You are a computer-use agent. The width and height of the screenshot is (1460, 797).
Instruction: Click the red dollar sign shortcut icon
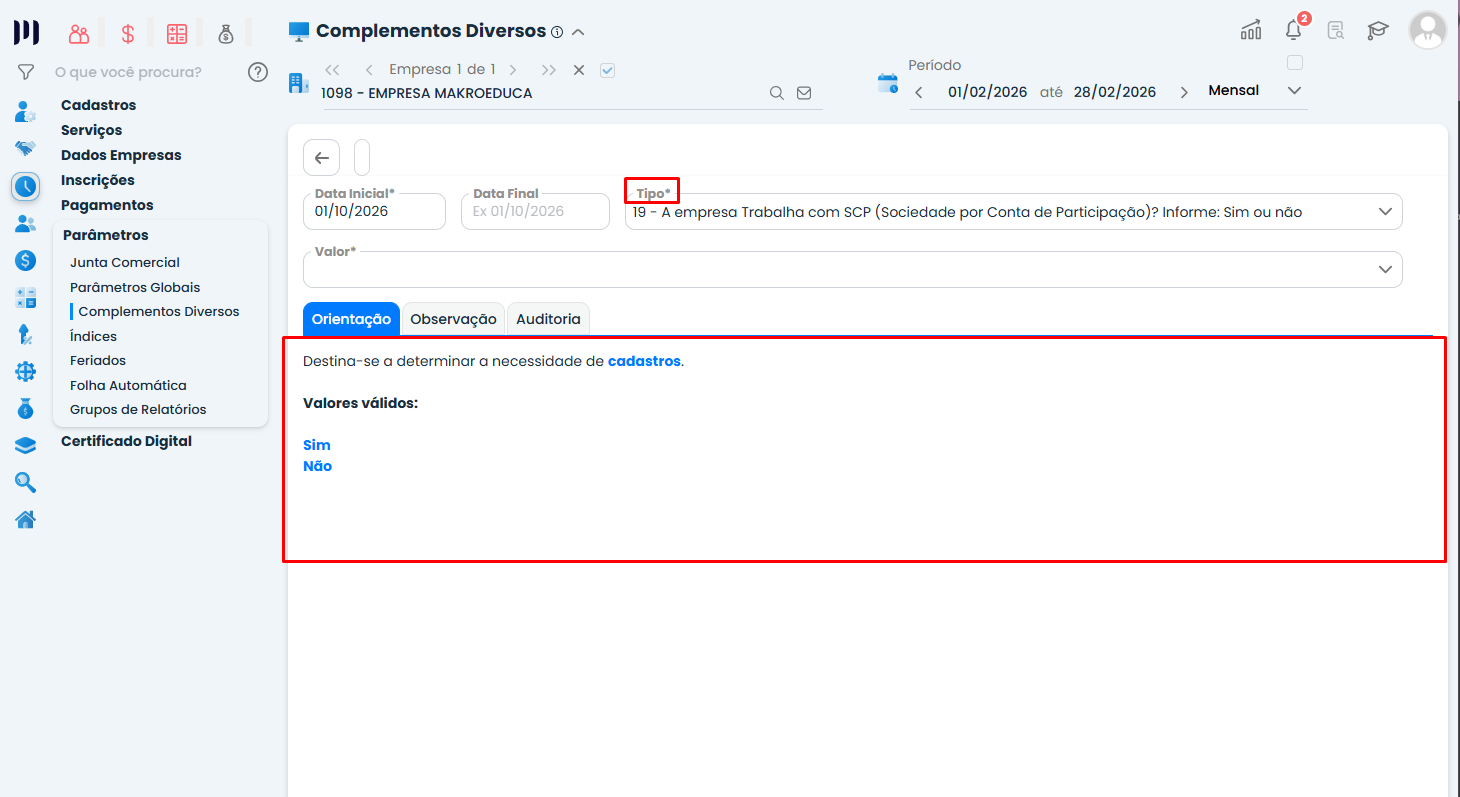[x=128, y=33]
